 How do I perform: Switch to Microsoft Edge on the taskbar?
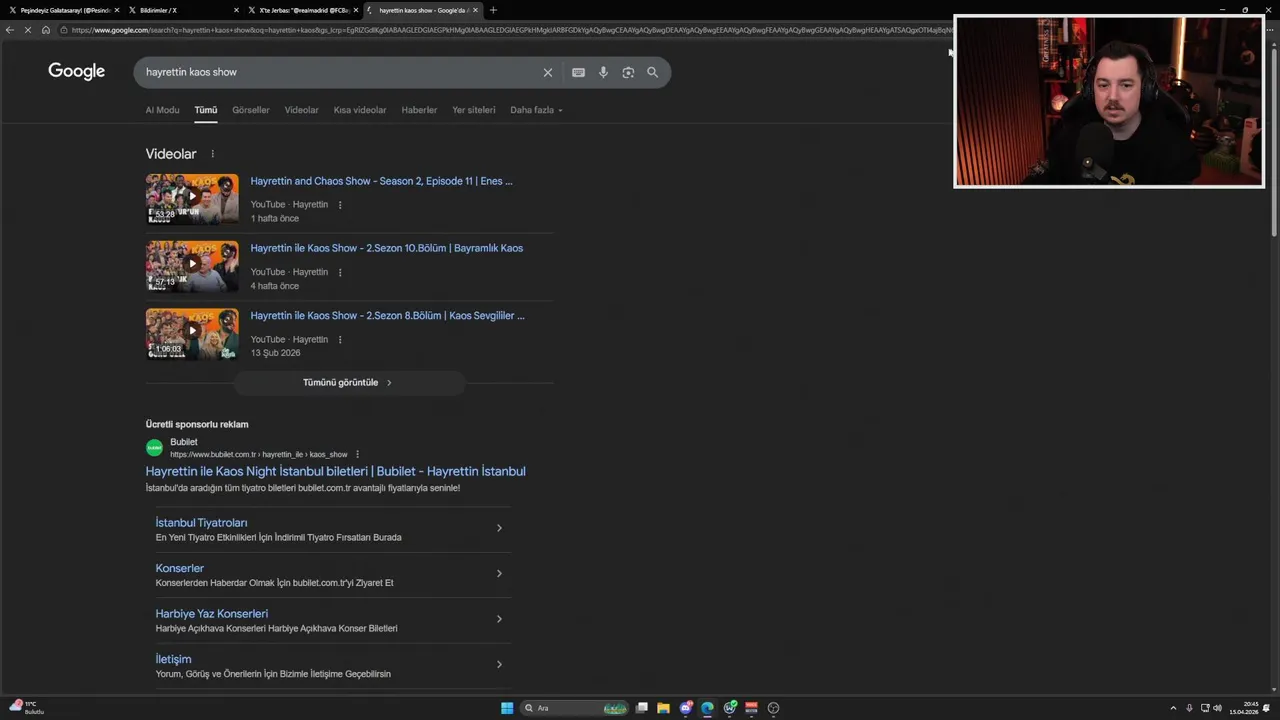[708, 708]
